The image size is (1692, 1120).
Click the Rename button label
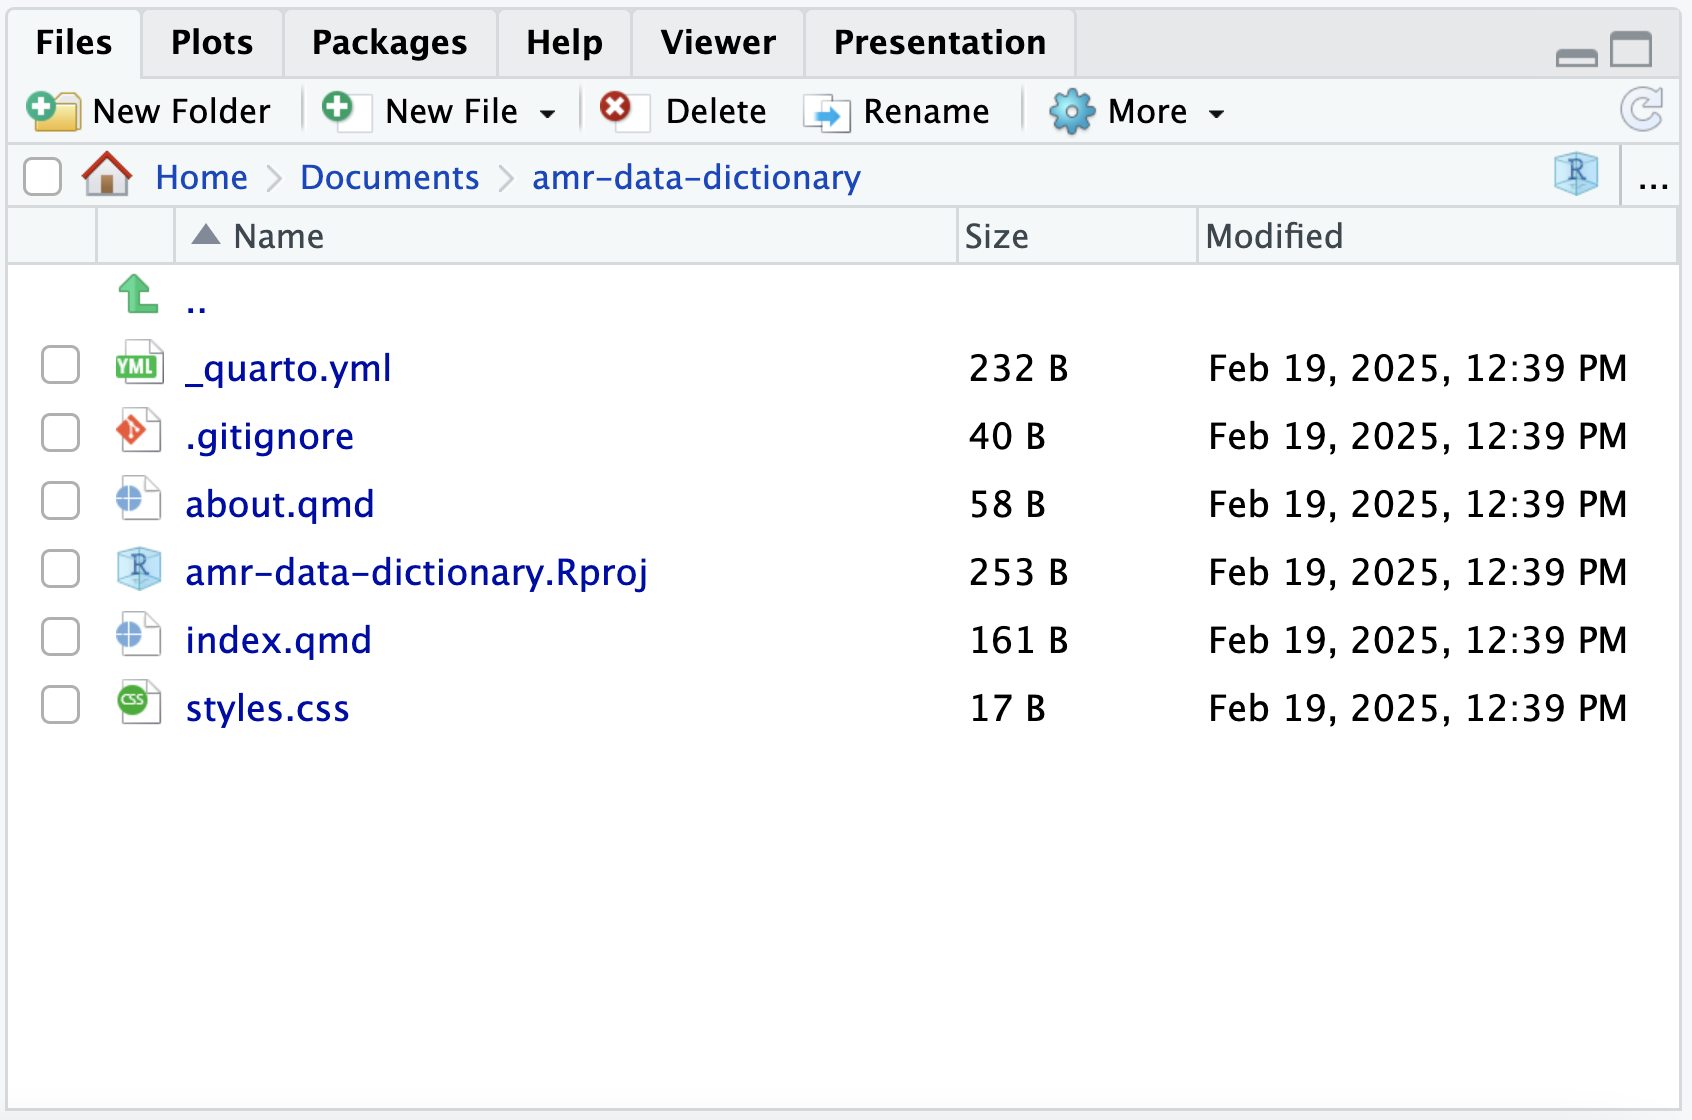point(926,111)
